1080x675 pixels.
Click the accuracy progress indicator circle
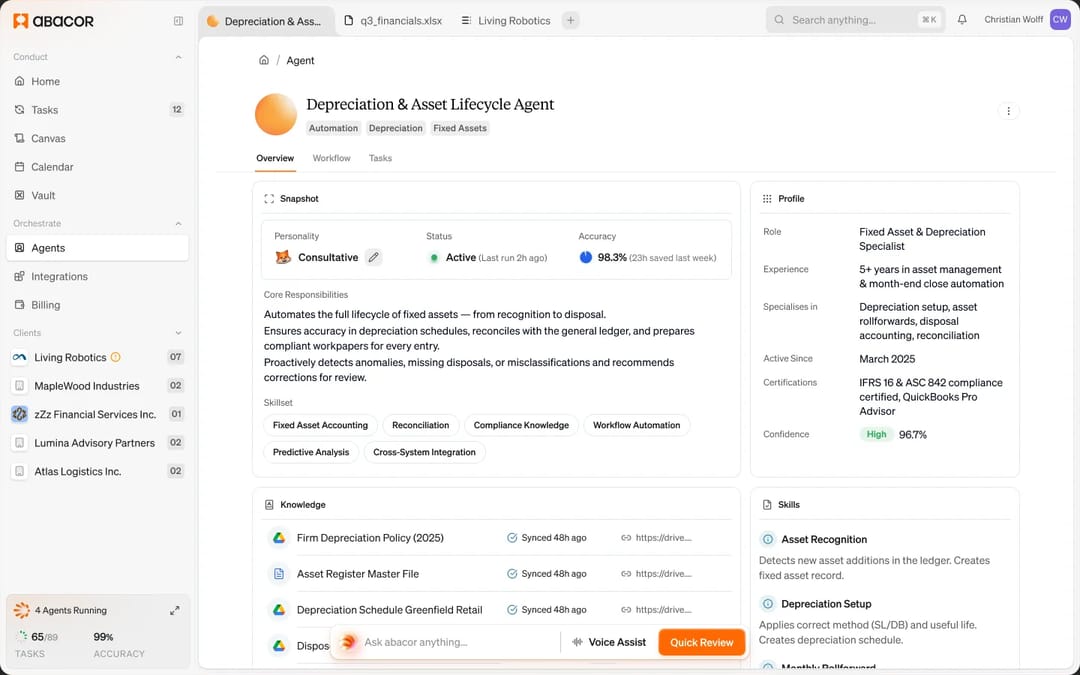point(585,258)
